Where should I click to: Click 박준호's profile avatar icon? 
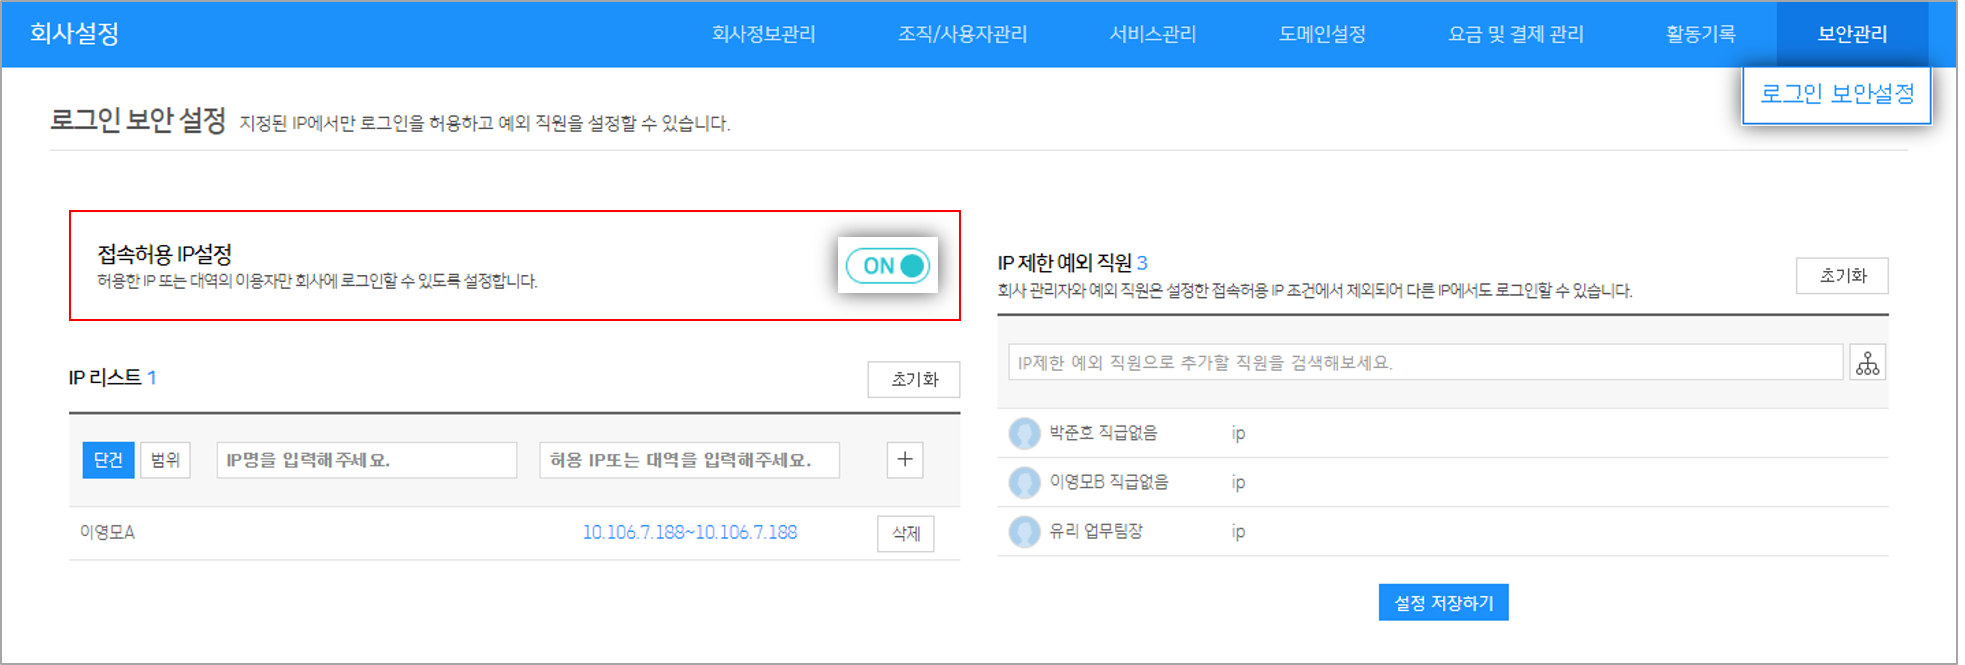[x=1024, y=433]
